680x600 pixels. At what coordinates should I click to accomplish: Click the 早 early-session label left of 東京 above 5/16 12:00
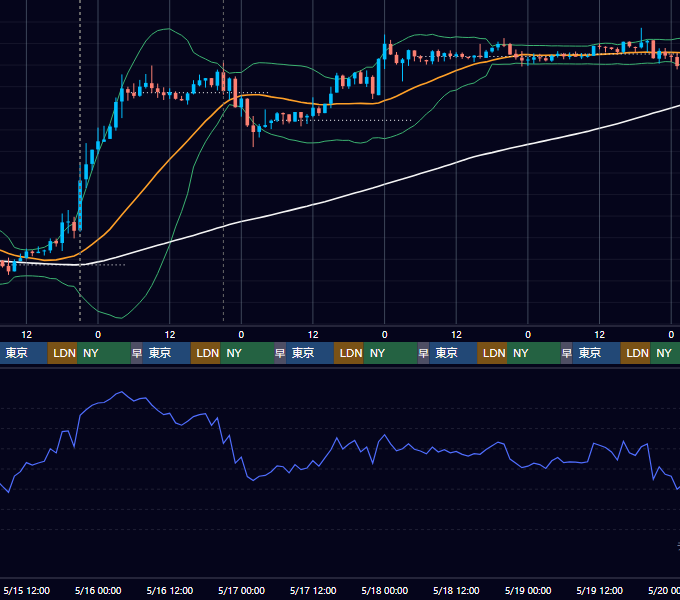pos(137,353)
